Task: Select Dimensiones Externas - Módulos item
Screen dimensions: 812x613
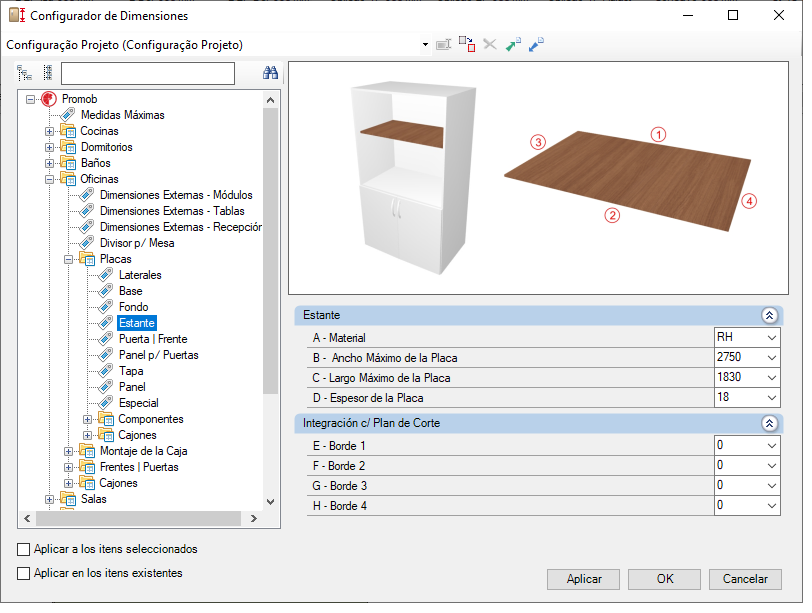Action: 176,195
